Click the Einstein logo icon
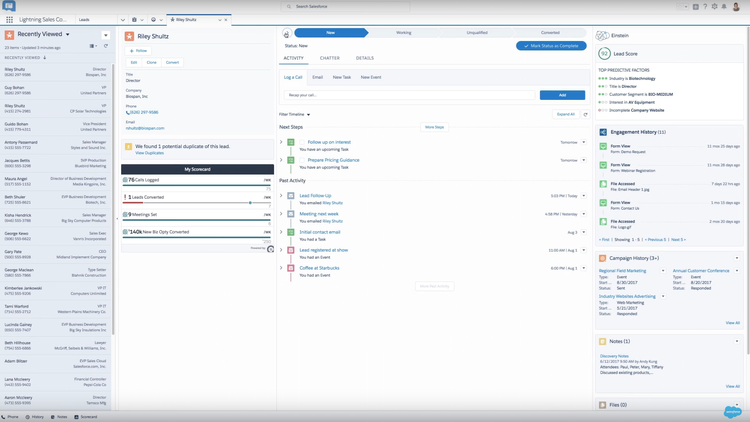This screenshot has height=422, width=750. [602, 35]
